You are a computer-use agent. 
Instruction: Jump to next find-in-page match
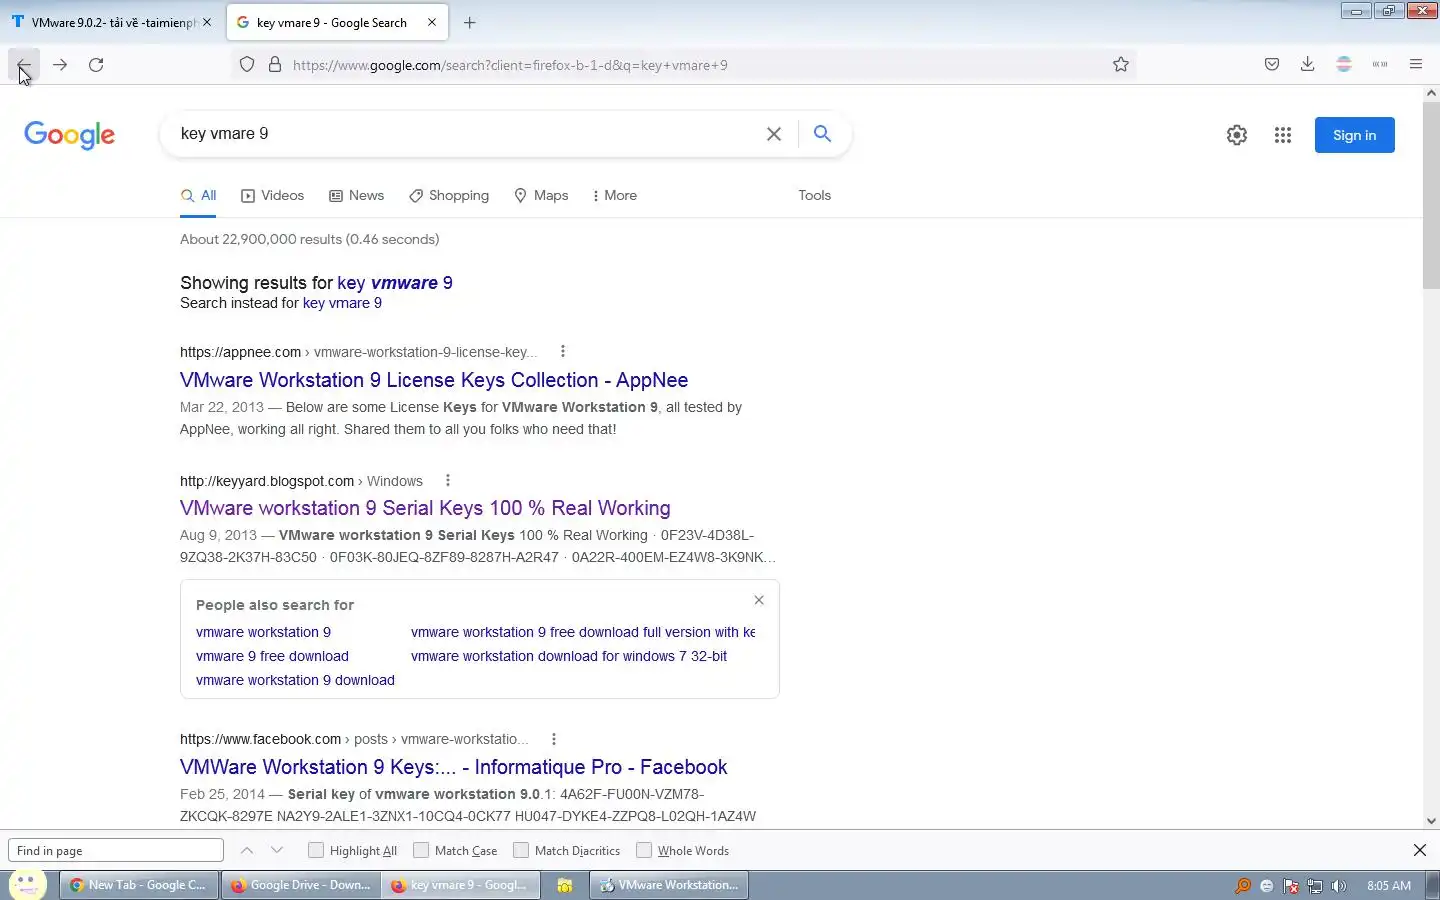(277, 851)
